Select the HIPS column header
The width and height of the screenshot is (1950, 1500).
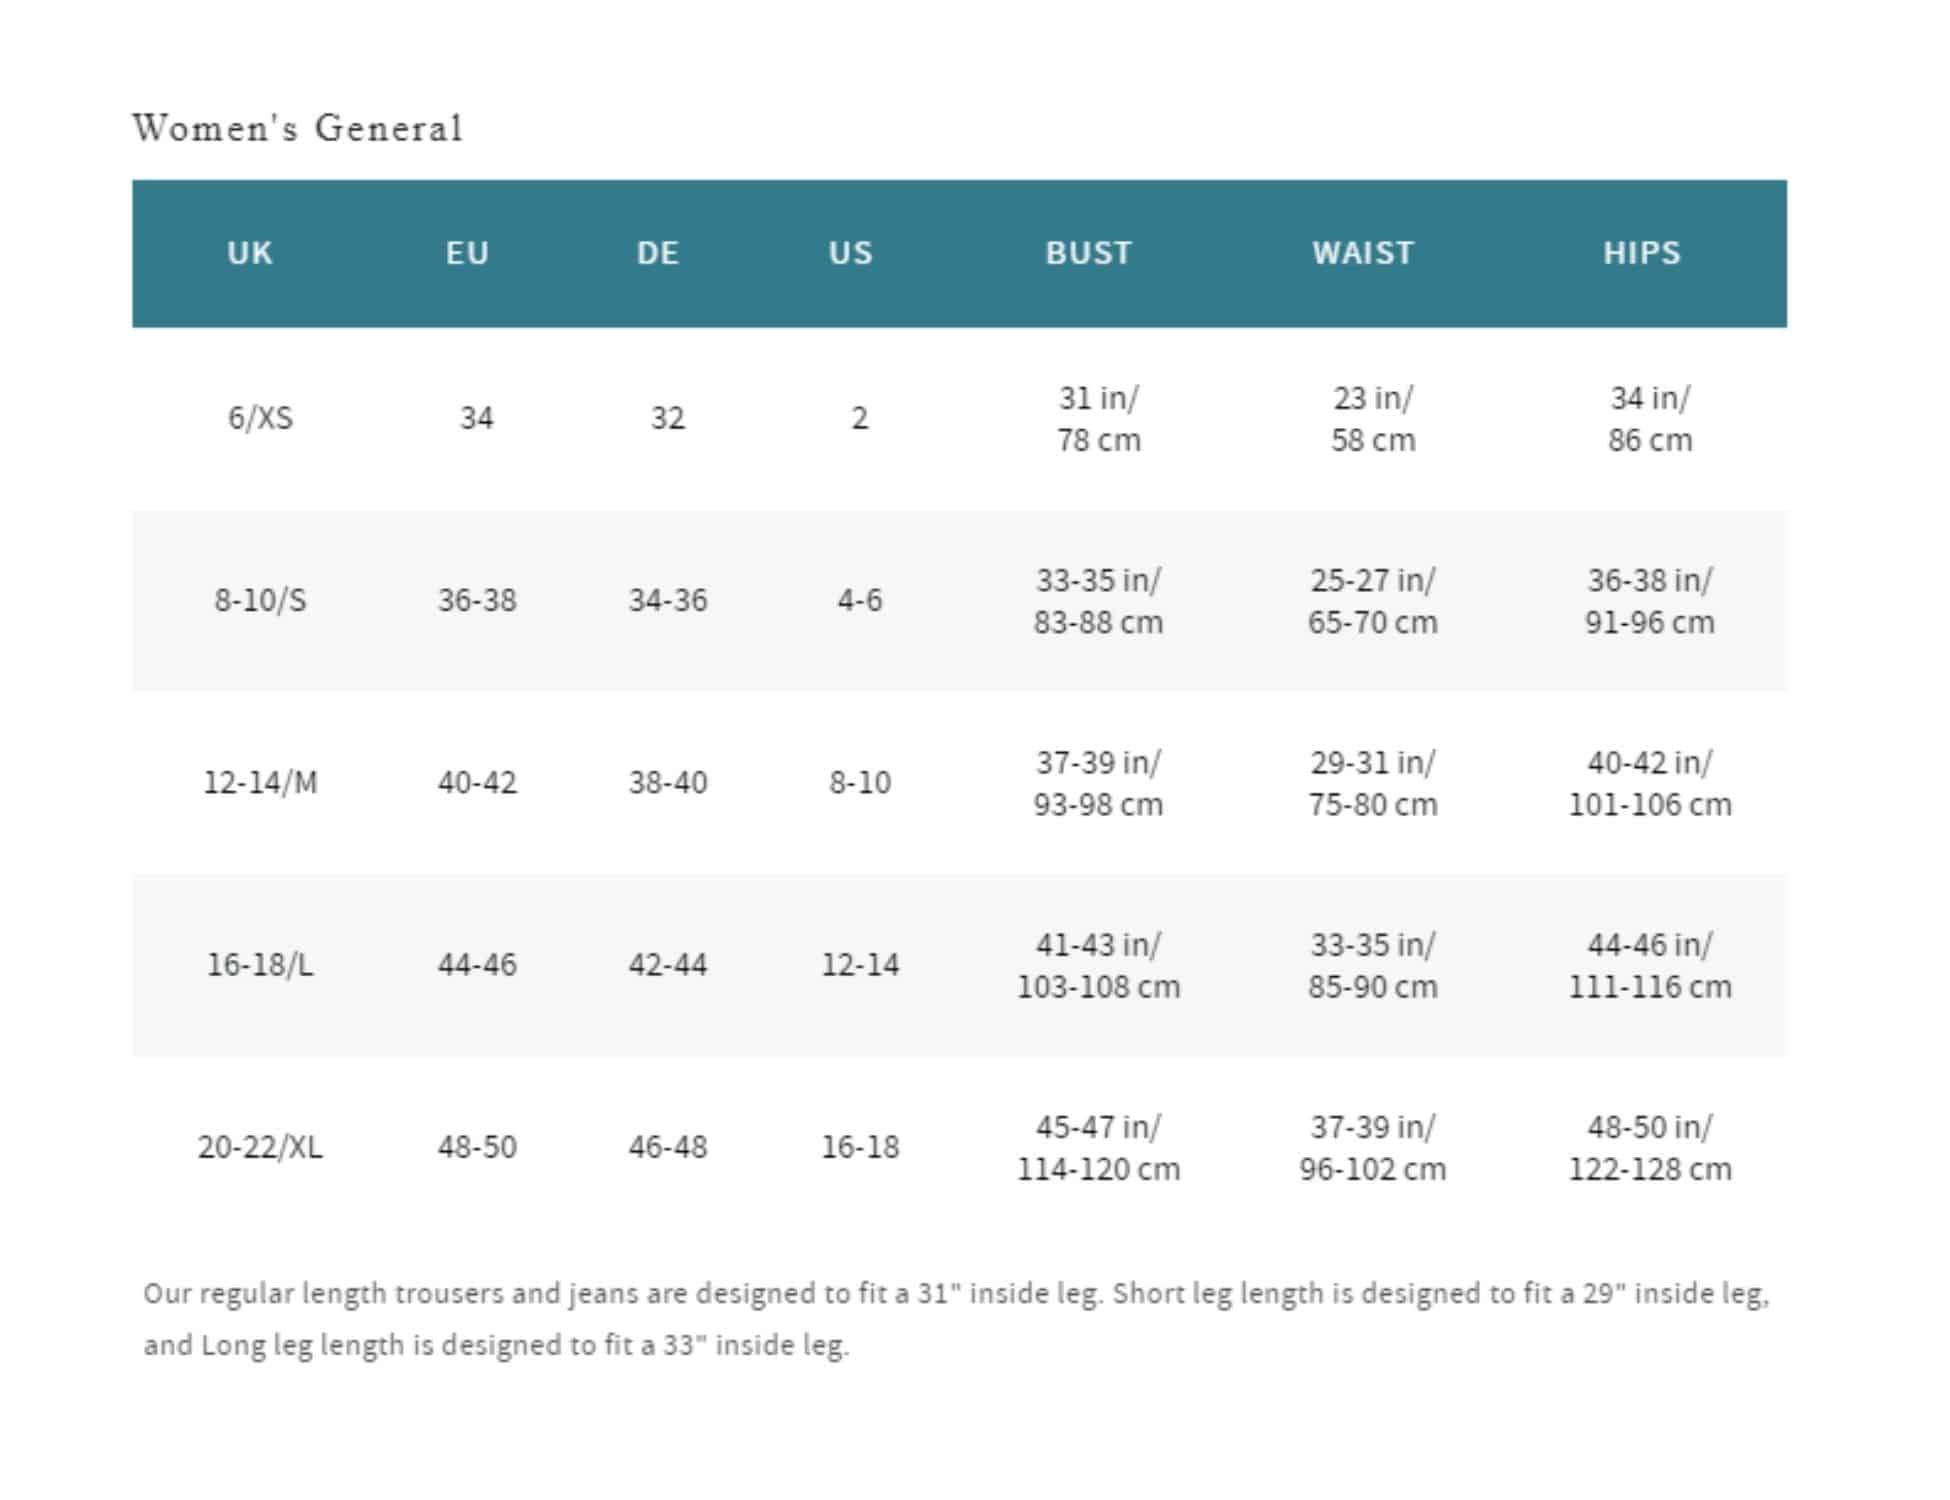tap(1642, 253)
